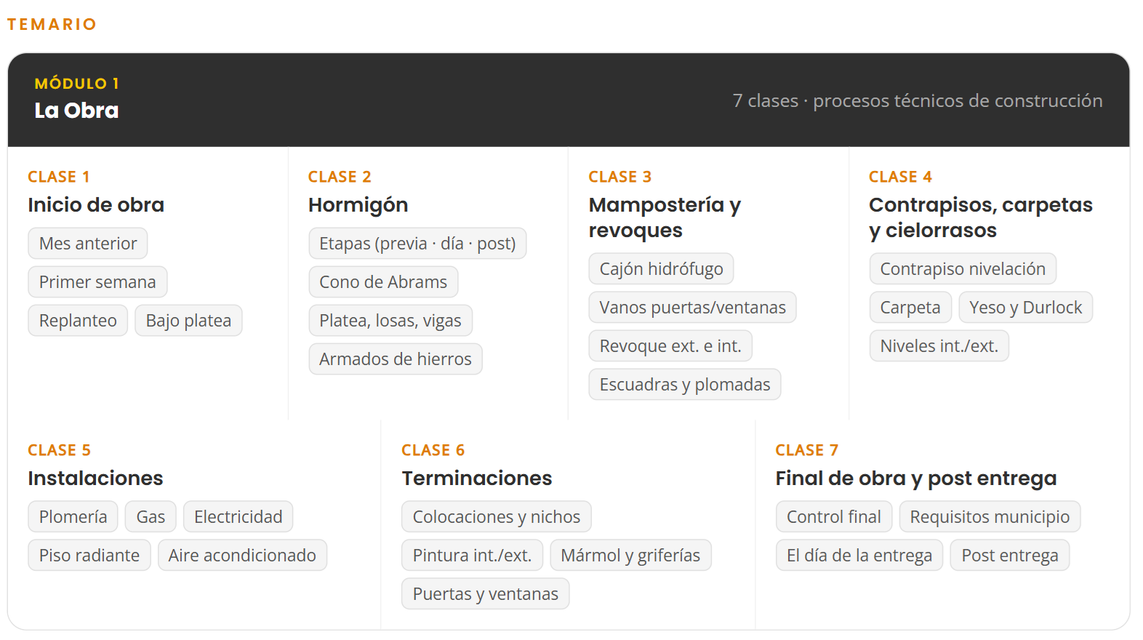Open the Terminaciones class heading
1143x640 pixels.
point(477,478)
